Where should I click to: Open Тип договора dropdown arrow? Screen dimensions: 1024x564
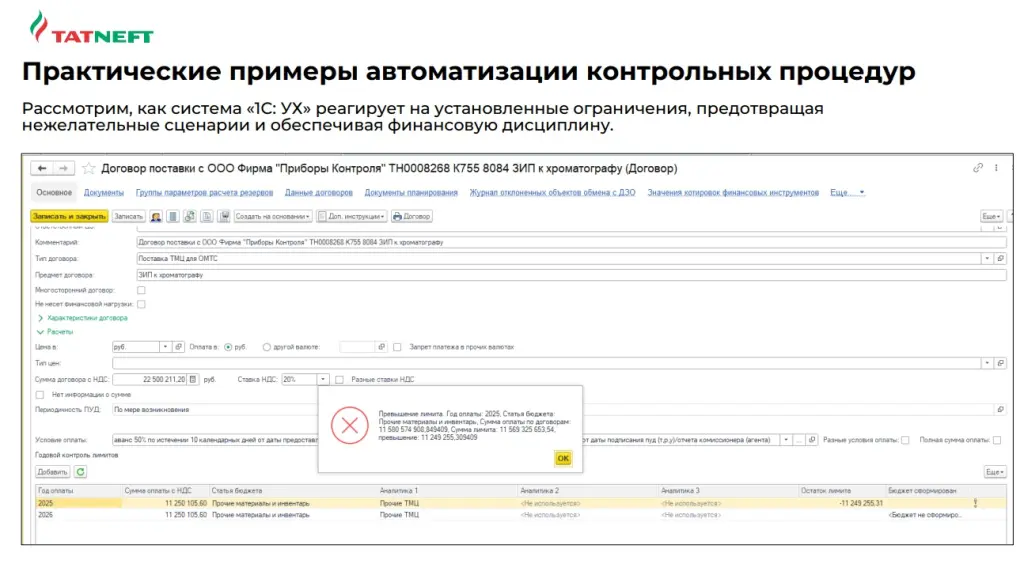click(987, 258)
